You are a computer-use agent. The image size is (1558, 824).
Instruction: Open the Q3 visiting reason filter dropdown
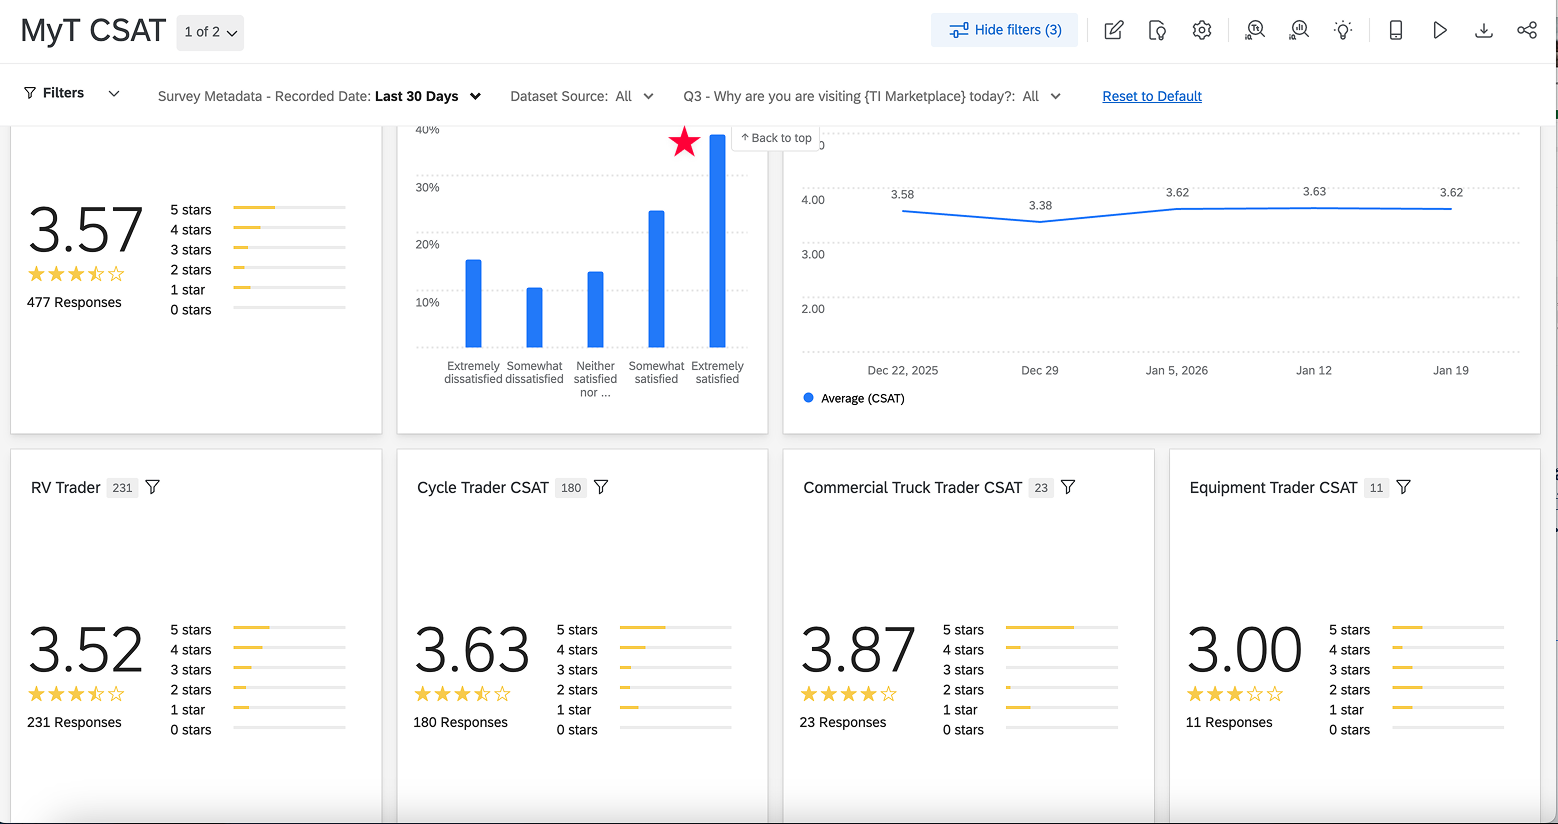click(x=872, y=96)
